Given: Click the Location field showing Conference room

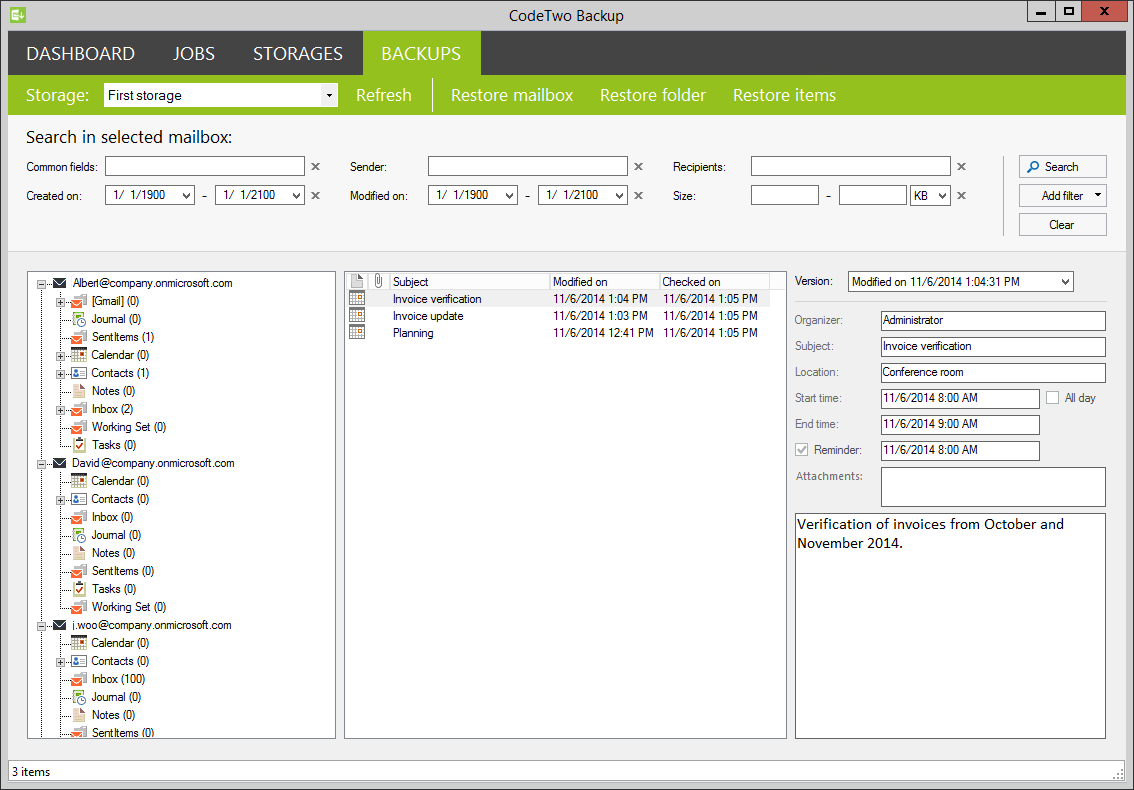Looking at the screenshot, I should 993,373.
